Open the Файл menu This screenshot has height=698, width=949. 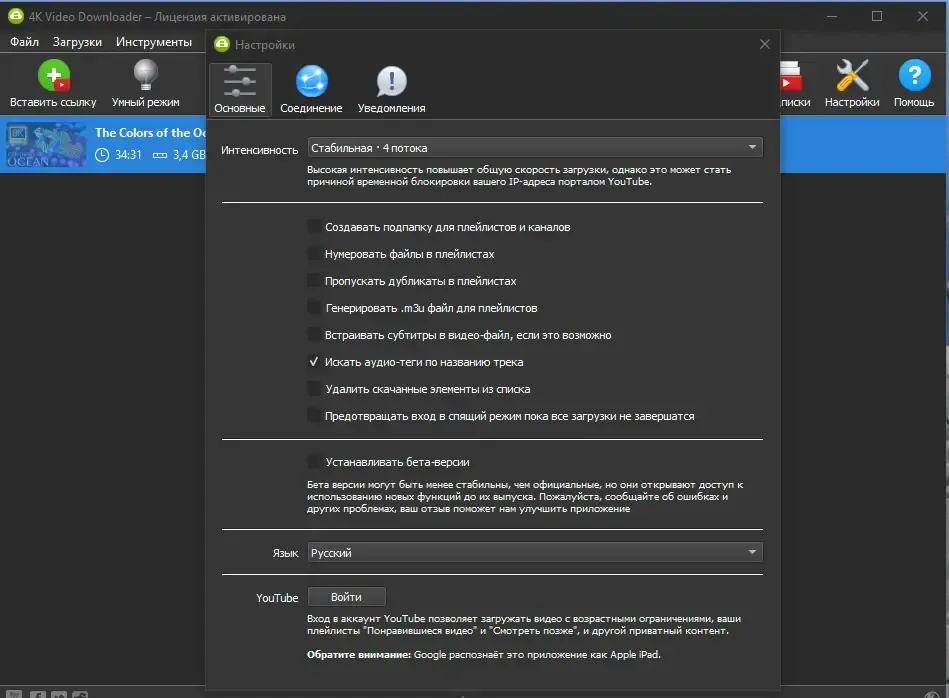24,42
